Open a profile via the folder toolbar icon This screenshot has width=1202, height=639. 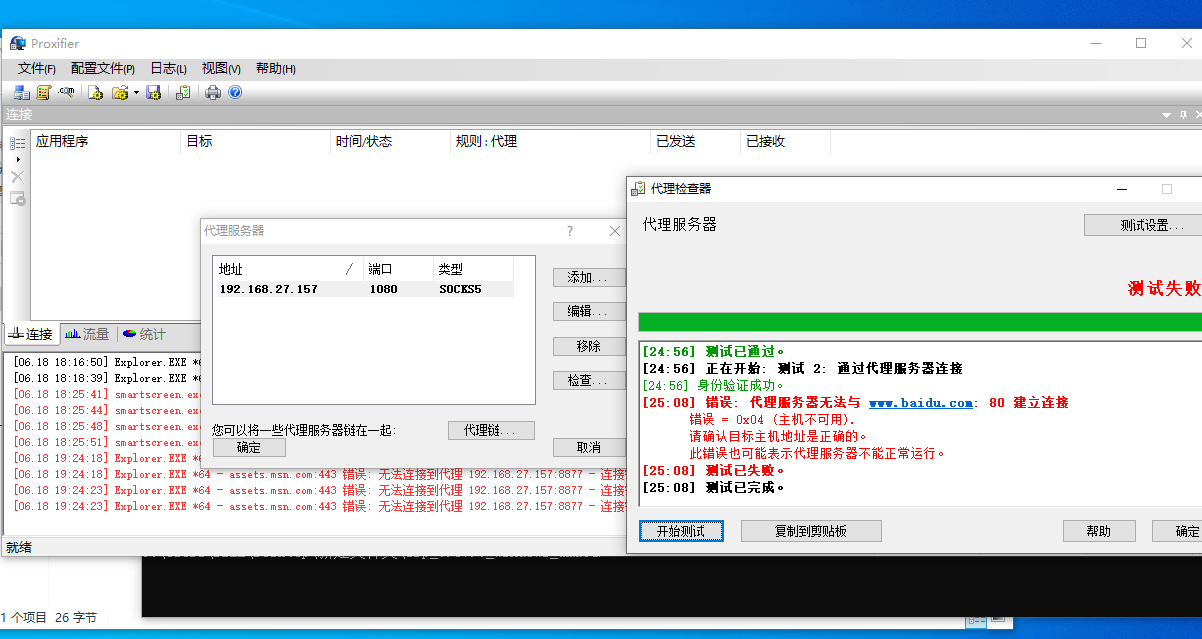[120, 92]
